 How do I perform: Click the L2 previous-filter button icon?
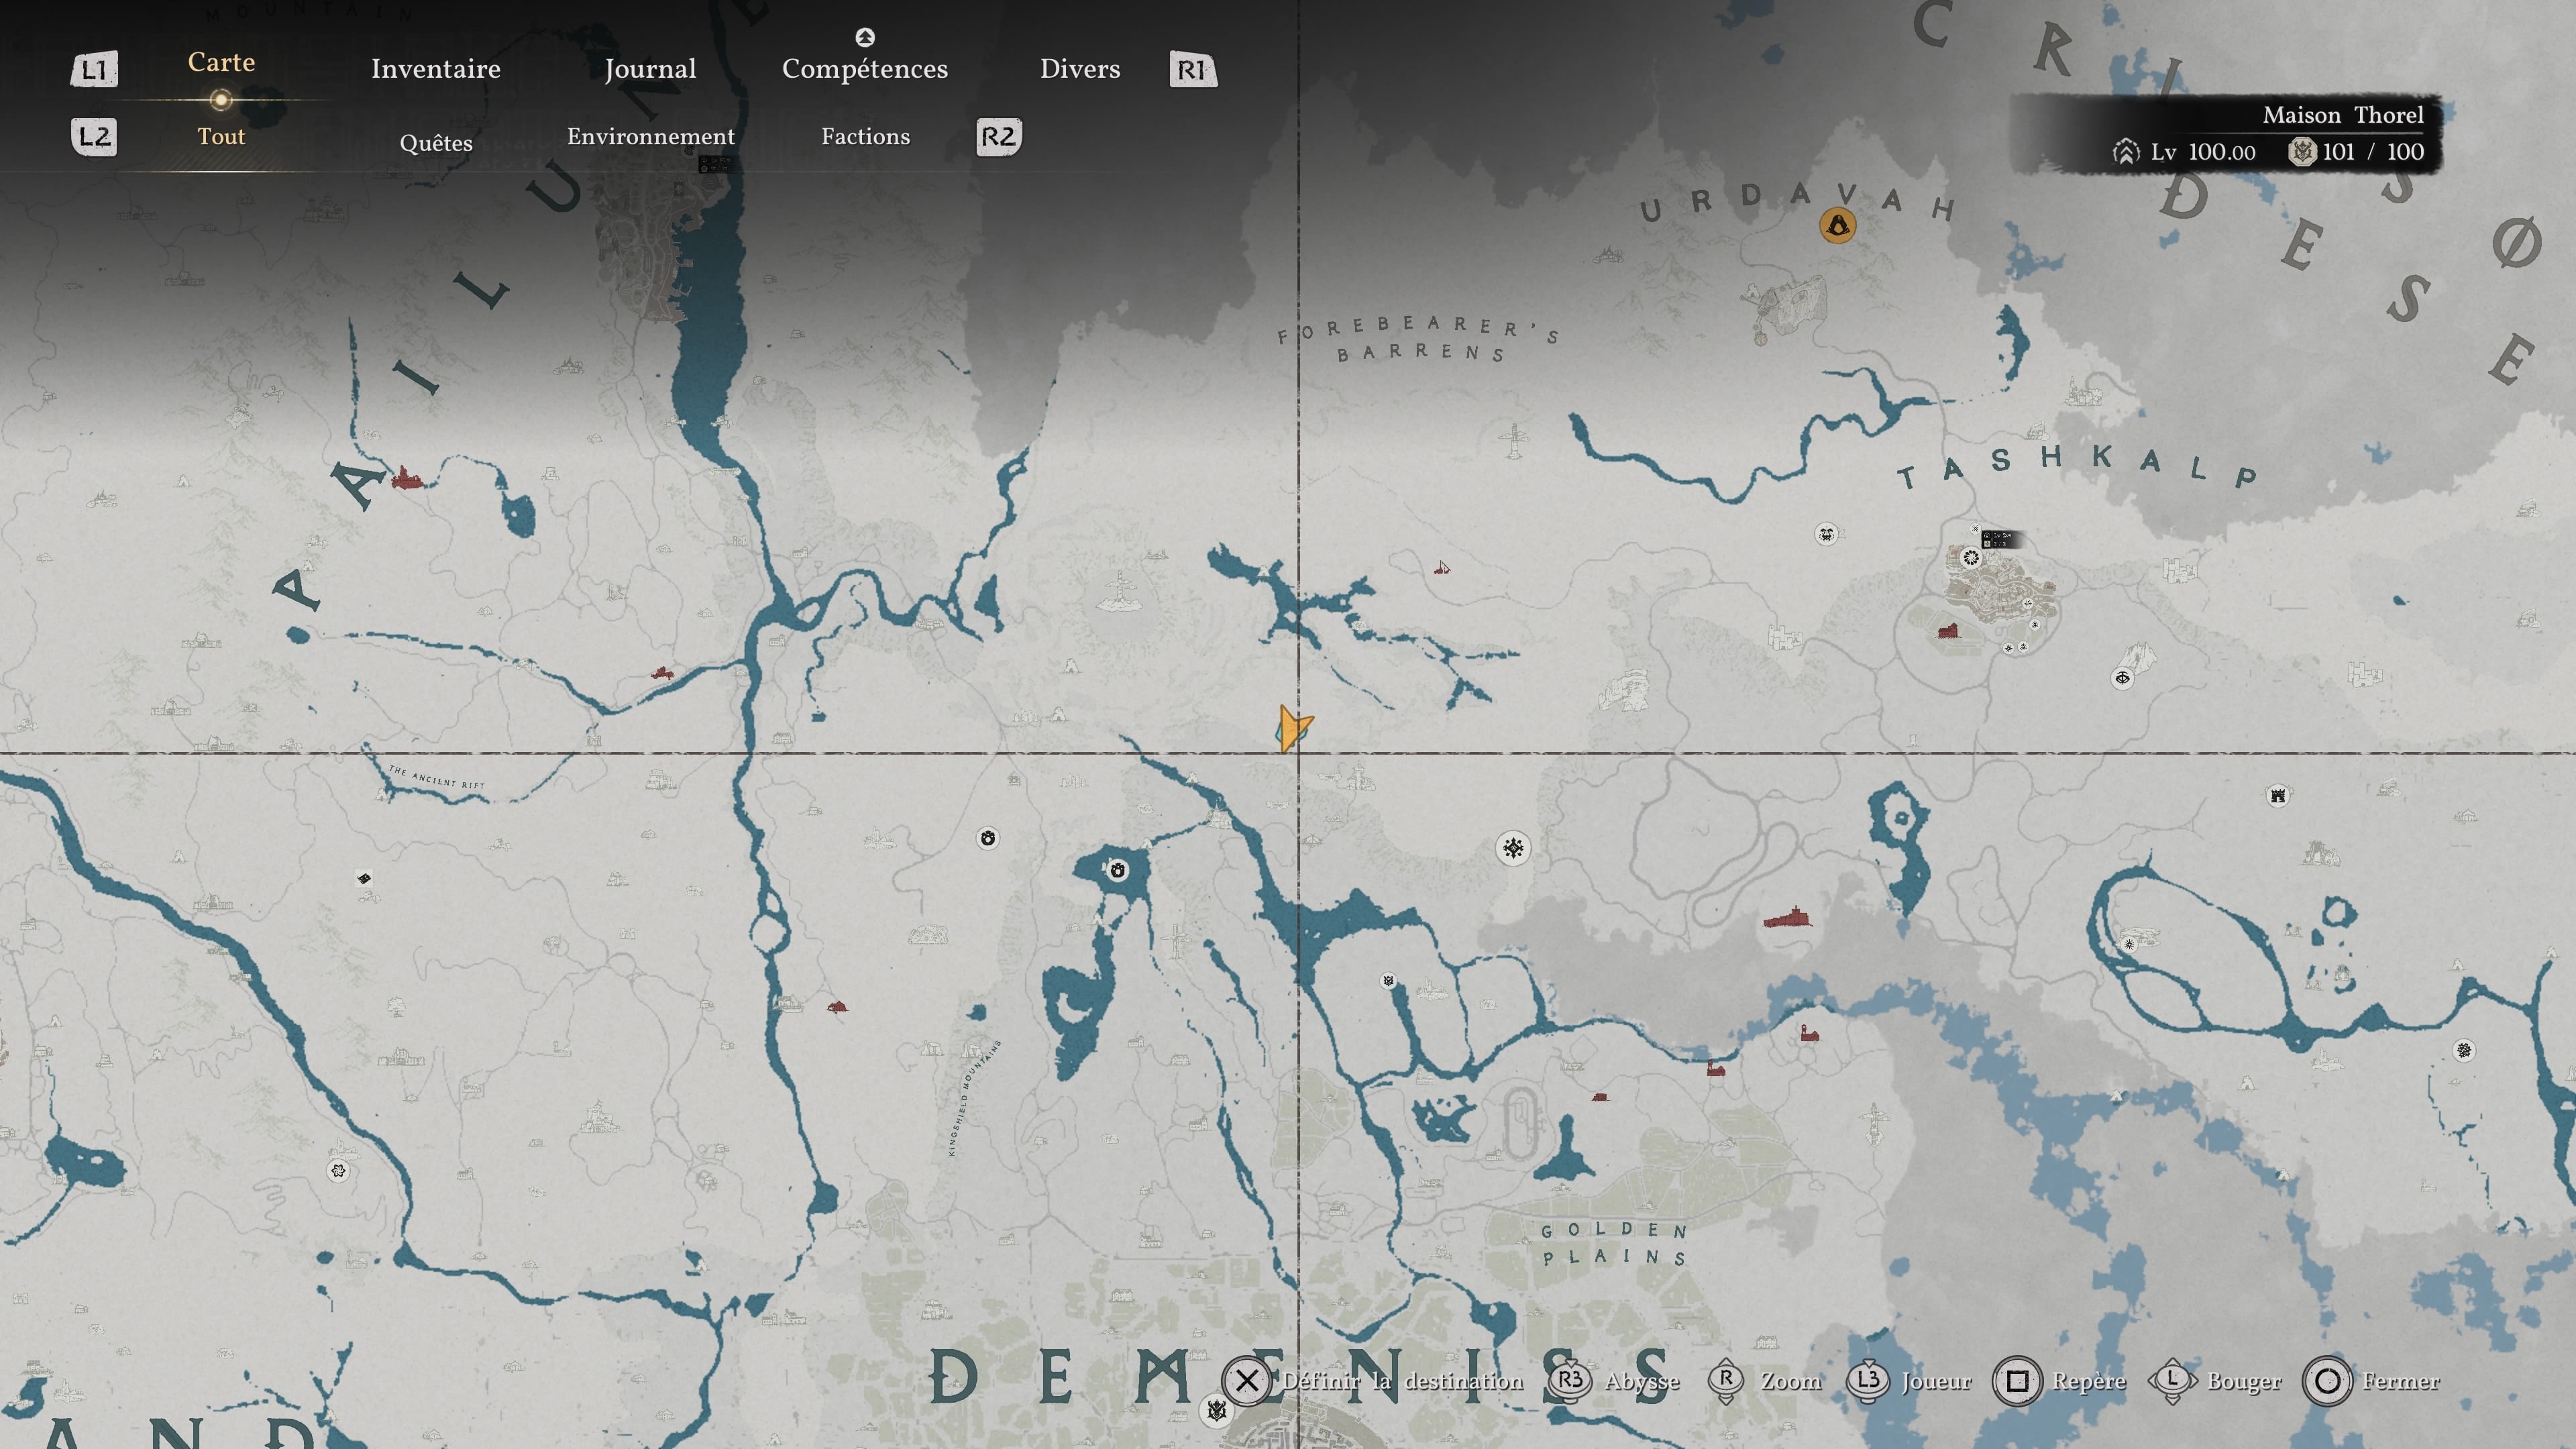94,137
